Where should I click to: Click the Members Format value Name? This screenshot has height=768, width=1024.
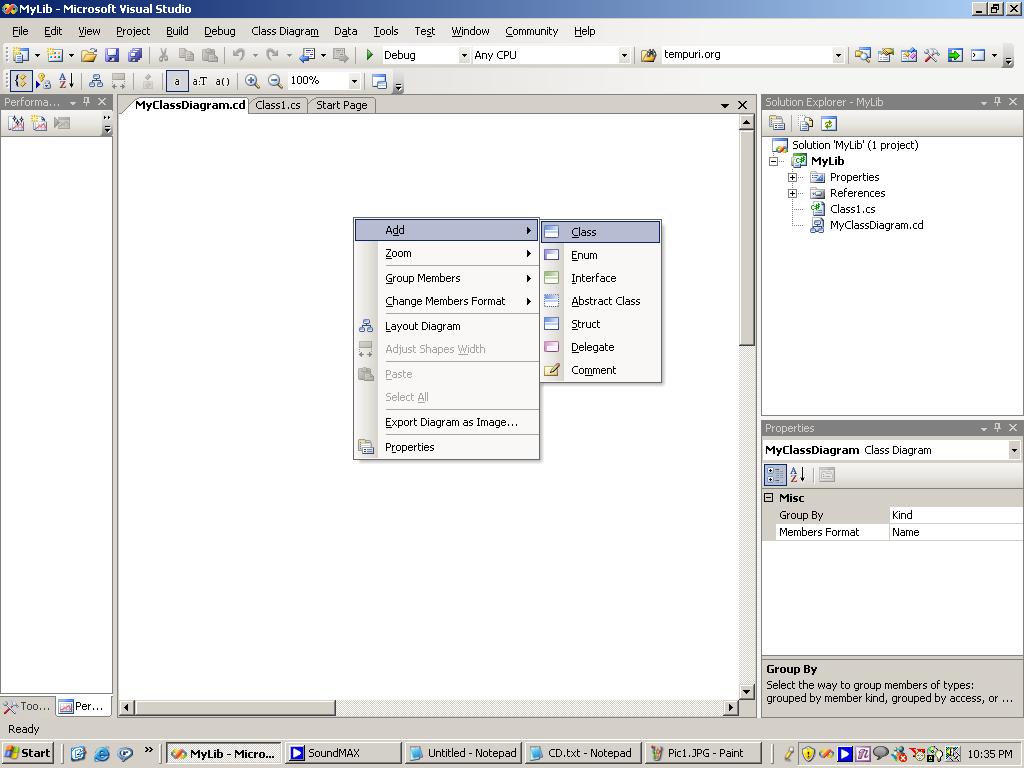click(x=955, y=532)
